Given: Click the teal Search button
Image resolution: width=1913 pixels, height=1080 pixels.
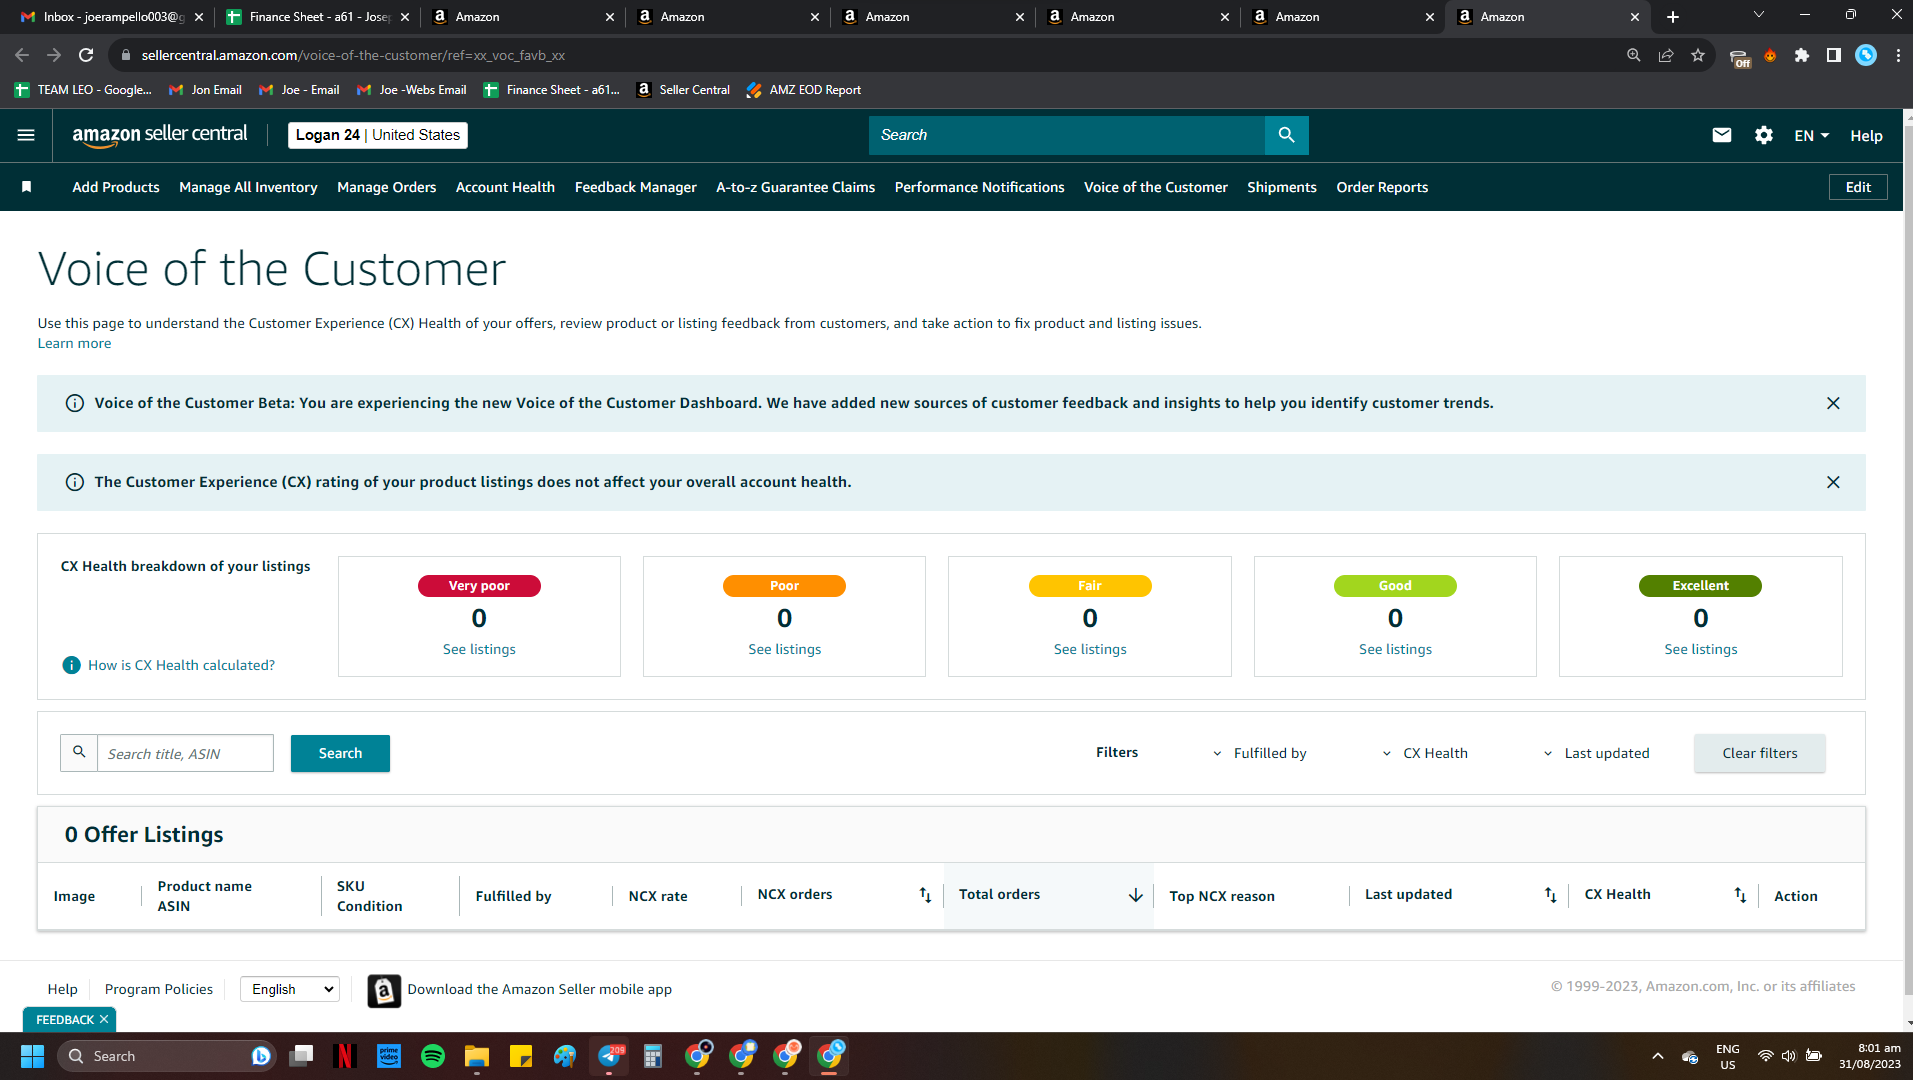Looking at the screenshot, I should 340,753.
